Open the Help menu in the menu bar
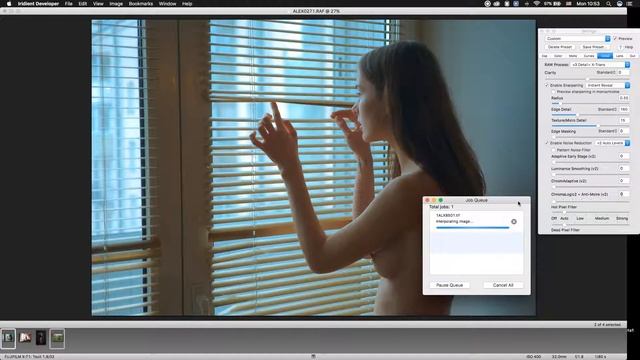This screenshot has height=360, width=640. click(x=187, y=4)
